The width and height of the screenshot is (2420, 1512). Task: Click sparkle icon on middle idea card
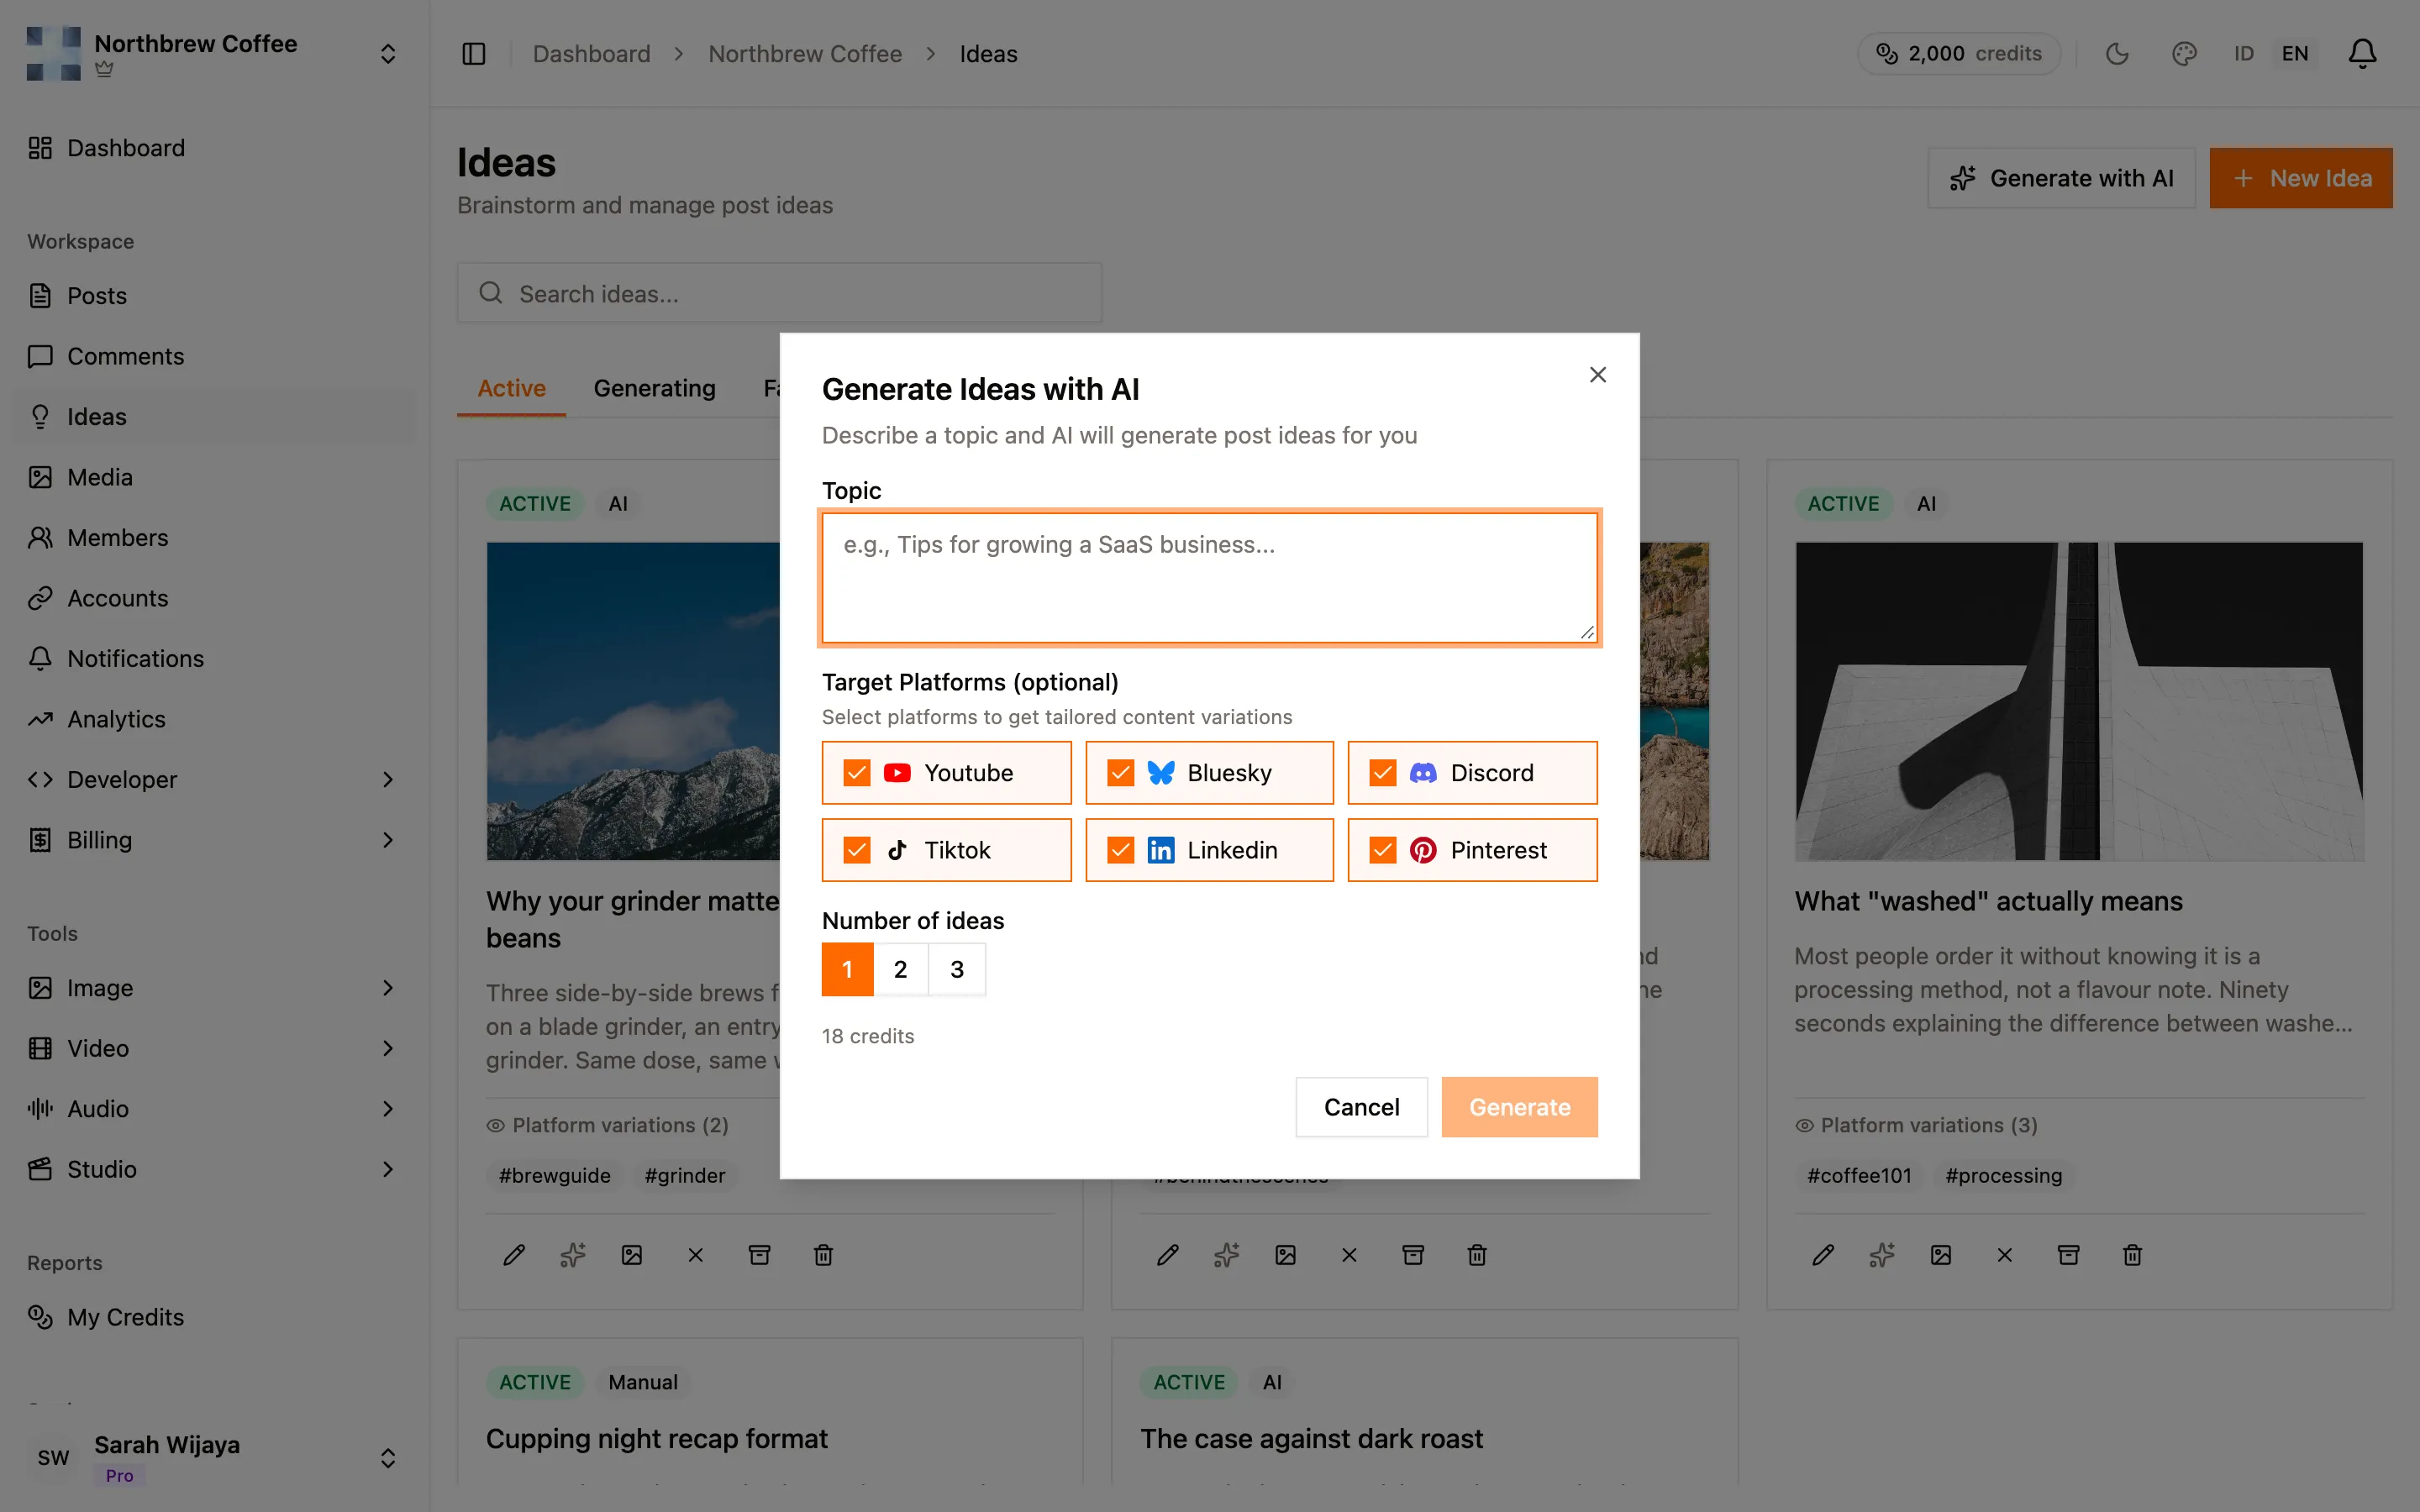pyautogui.click(x=1227, y=1255)
